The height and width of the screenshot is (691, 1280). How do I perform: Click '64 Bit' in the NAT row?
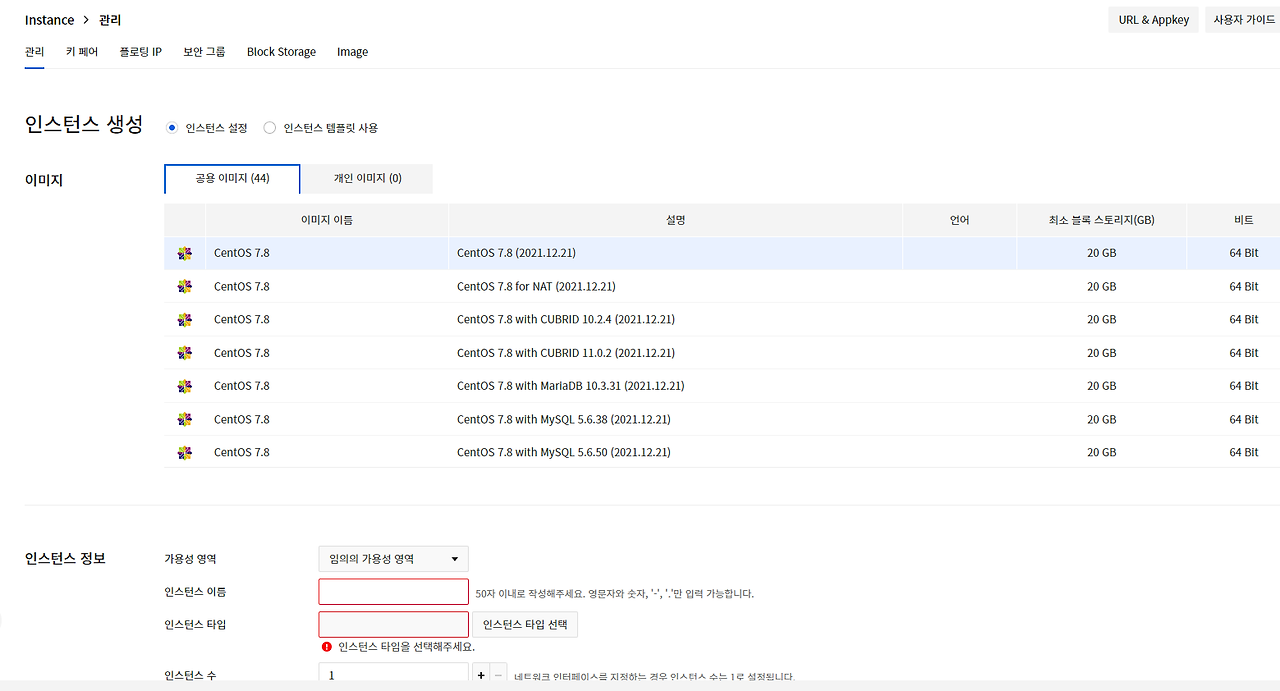click(x=1244, y=287)
